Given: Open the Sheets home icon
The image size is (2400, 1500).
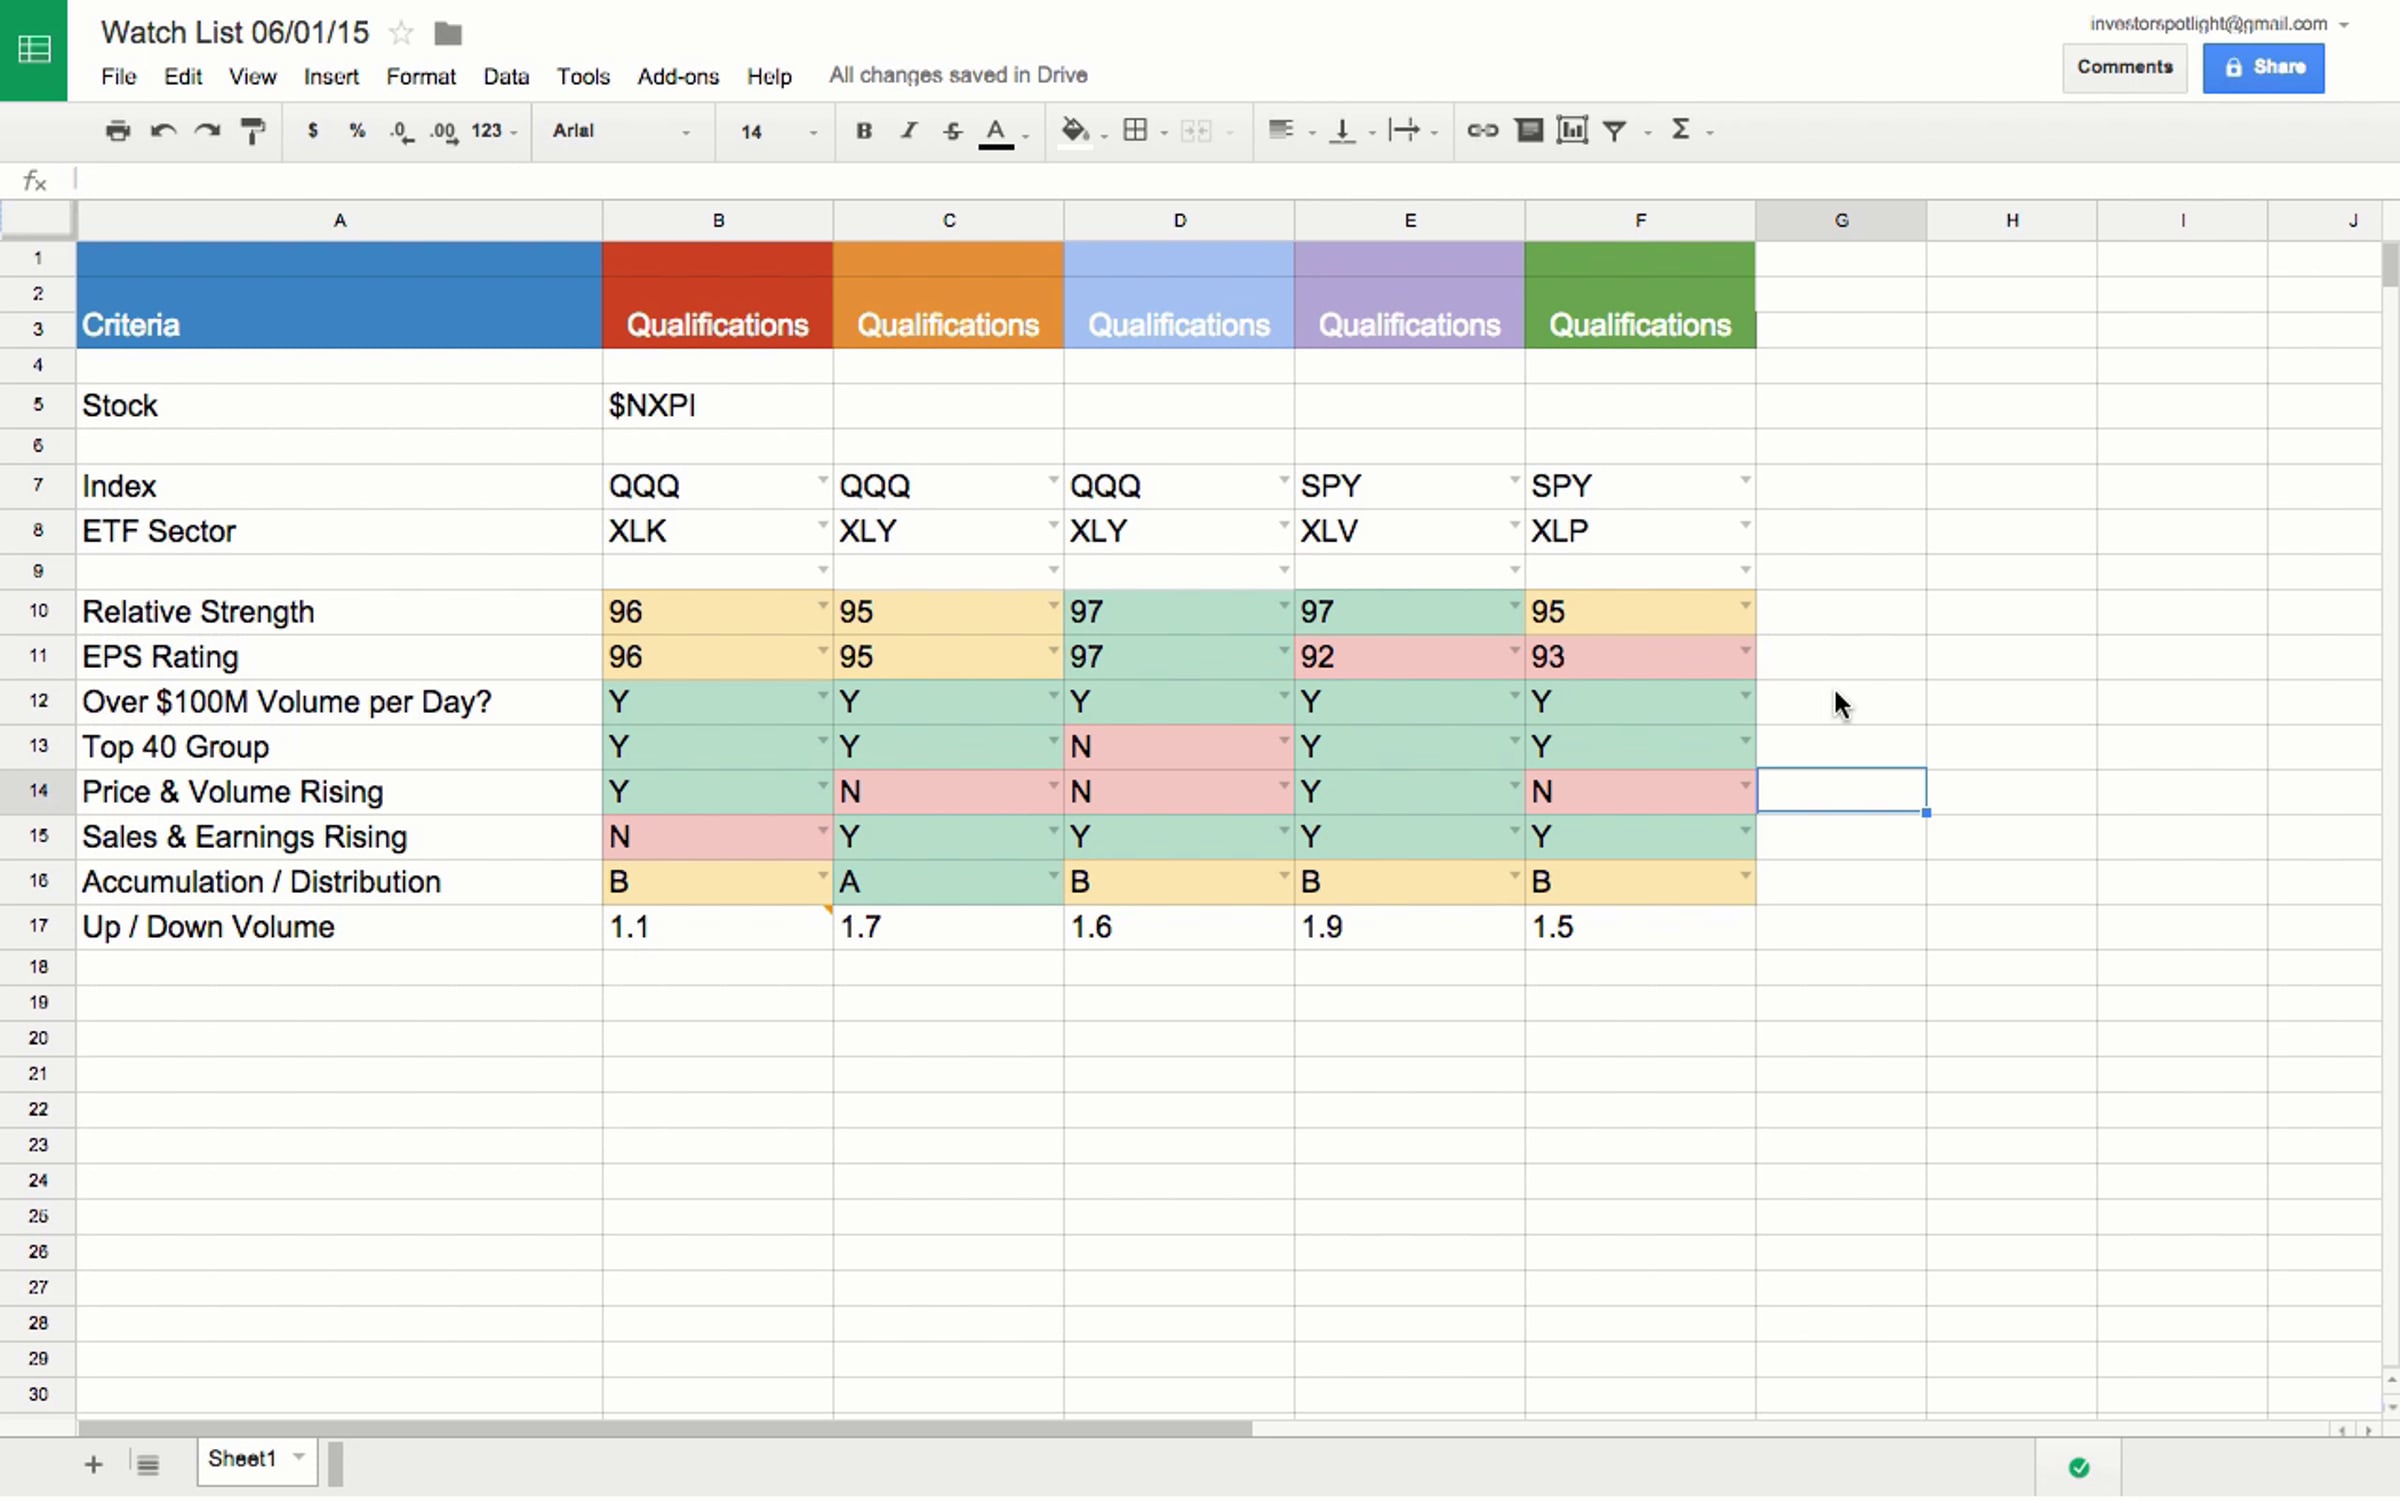Looking at the screenshot, I should [34, 49].
